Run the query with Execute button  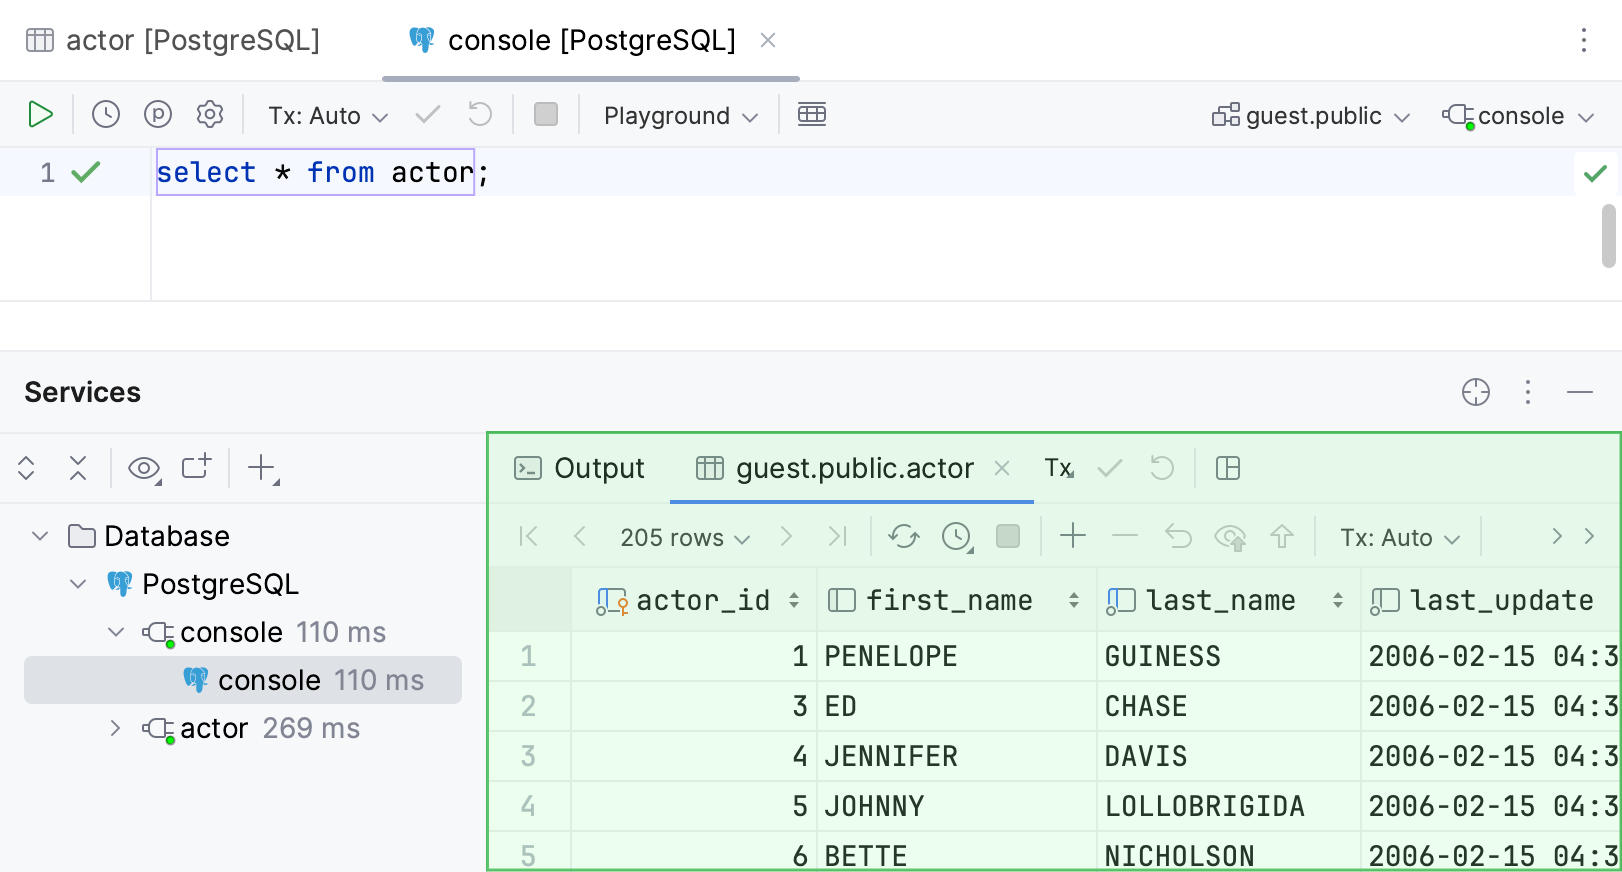(x=40, y=115)
